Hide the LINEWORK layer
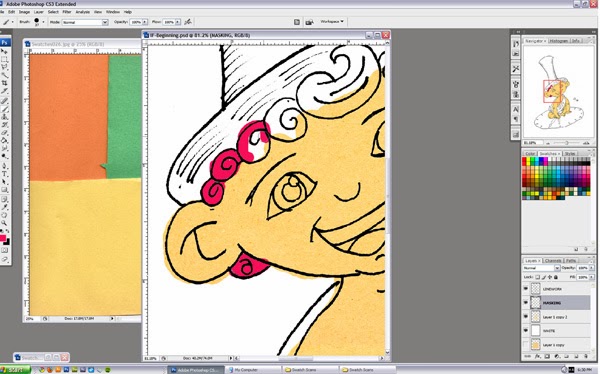This screenshot has width=600, height=374. point(526,289)
